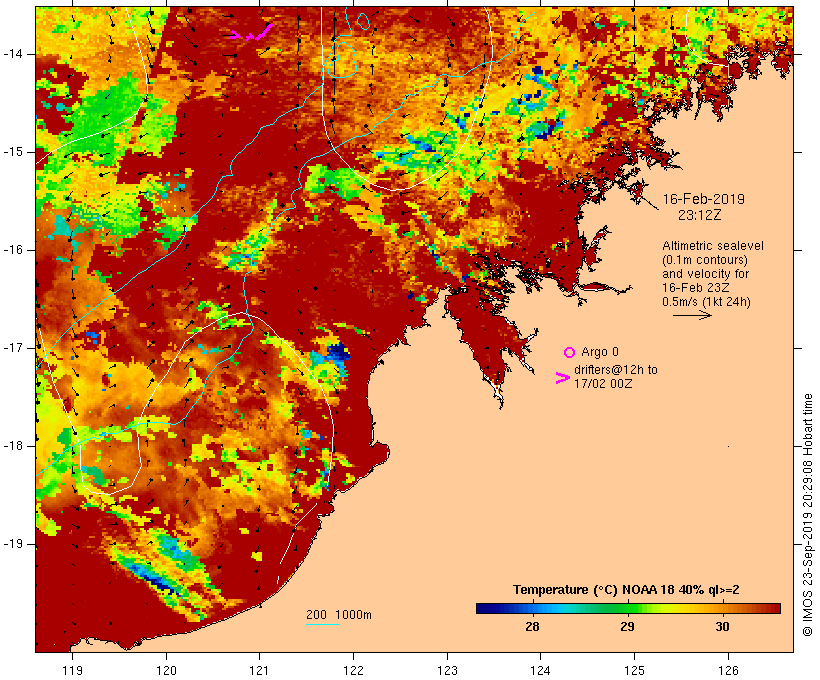This screenshot has height=680, width=820.
Task: Click the 'drifters@12h to' legend text
Action: (616, 370)
